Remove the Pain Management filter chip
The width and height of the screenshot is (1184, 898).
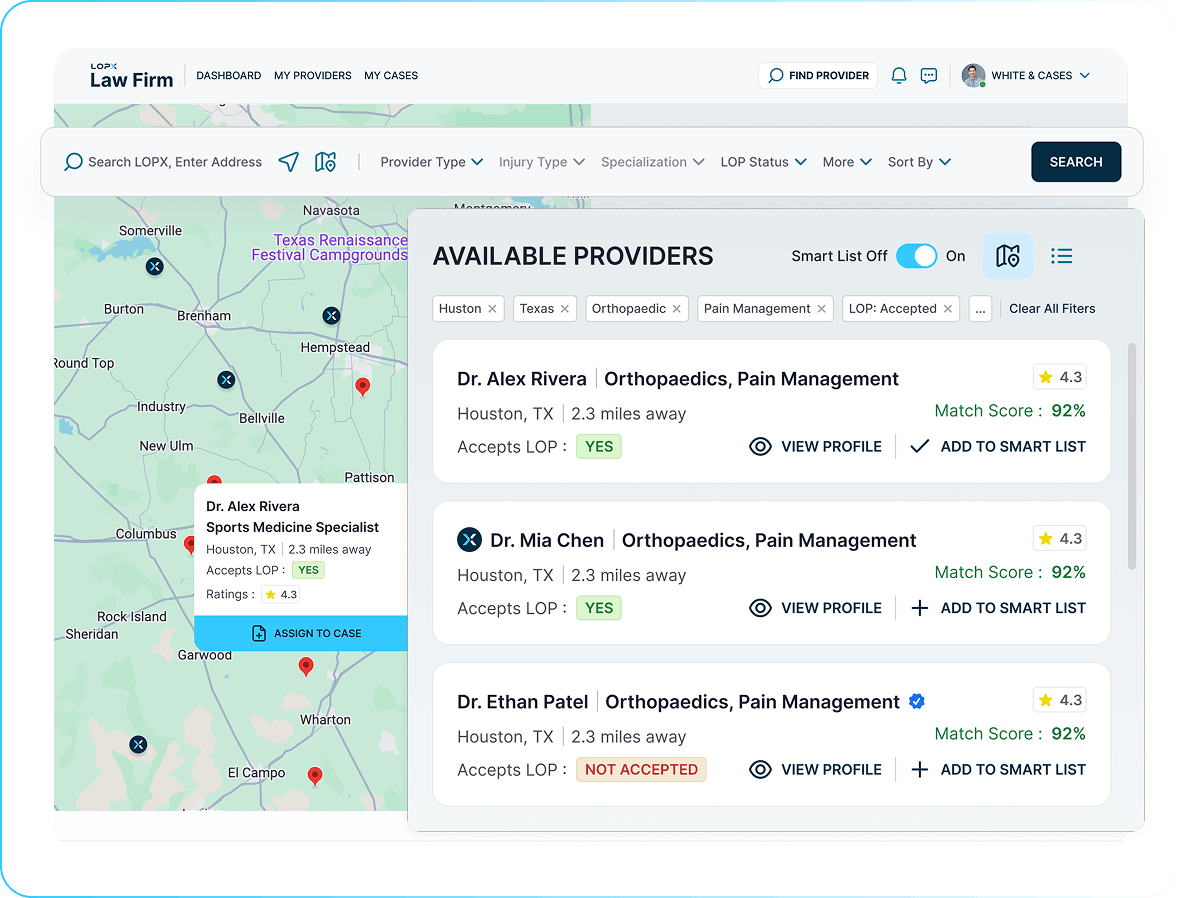coord(822,309)
